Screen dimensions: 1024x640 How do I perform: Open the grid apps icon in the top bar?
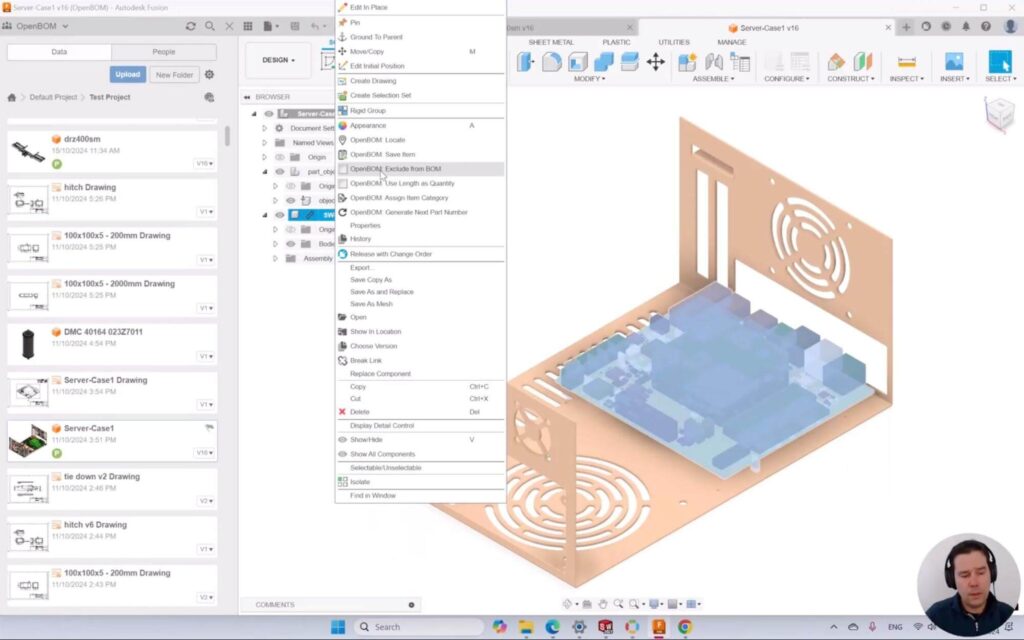[248, 26]
